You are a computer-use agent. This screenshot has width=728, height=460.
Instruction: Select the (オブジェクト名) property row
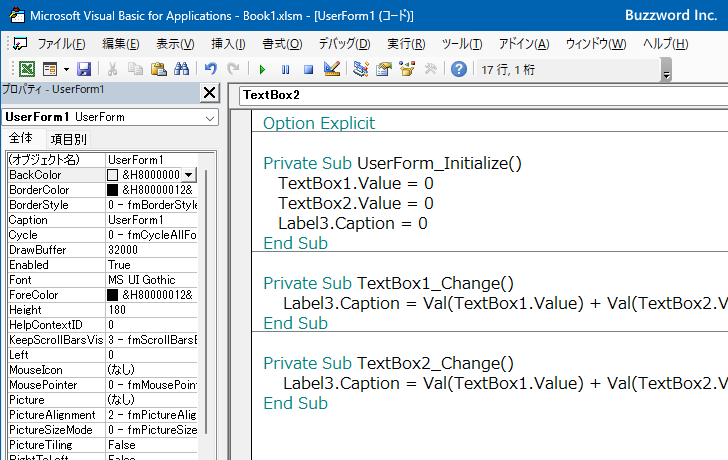click(x=103, y=160)
